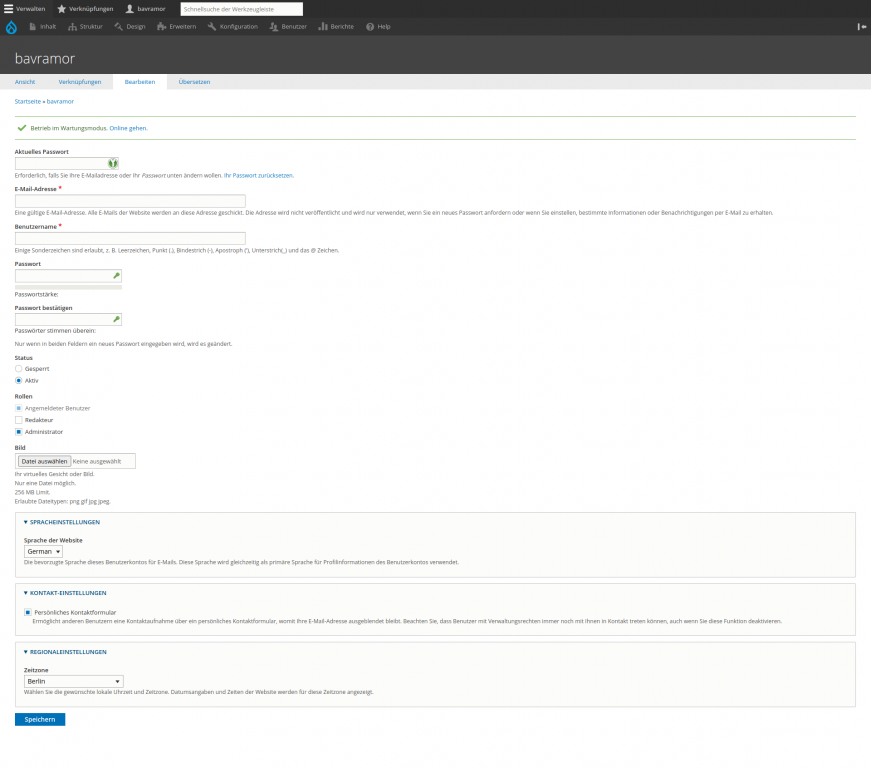Select the Gesperrt status radio button
The image size is (871, 768).
click(x=19, y=369)
